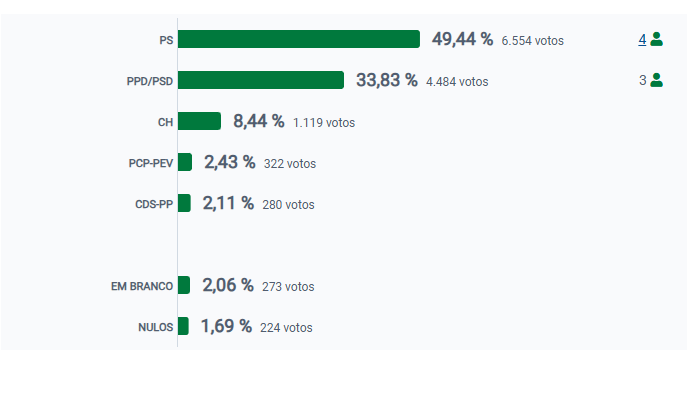
Task: Click the PS elected members person icon
Action: (x=657, y=40)
